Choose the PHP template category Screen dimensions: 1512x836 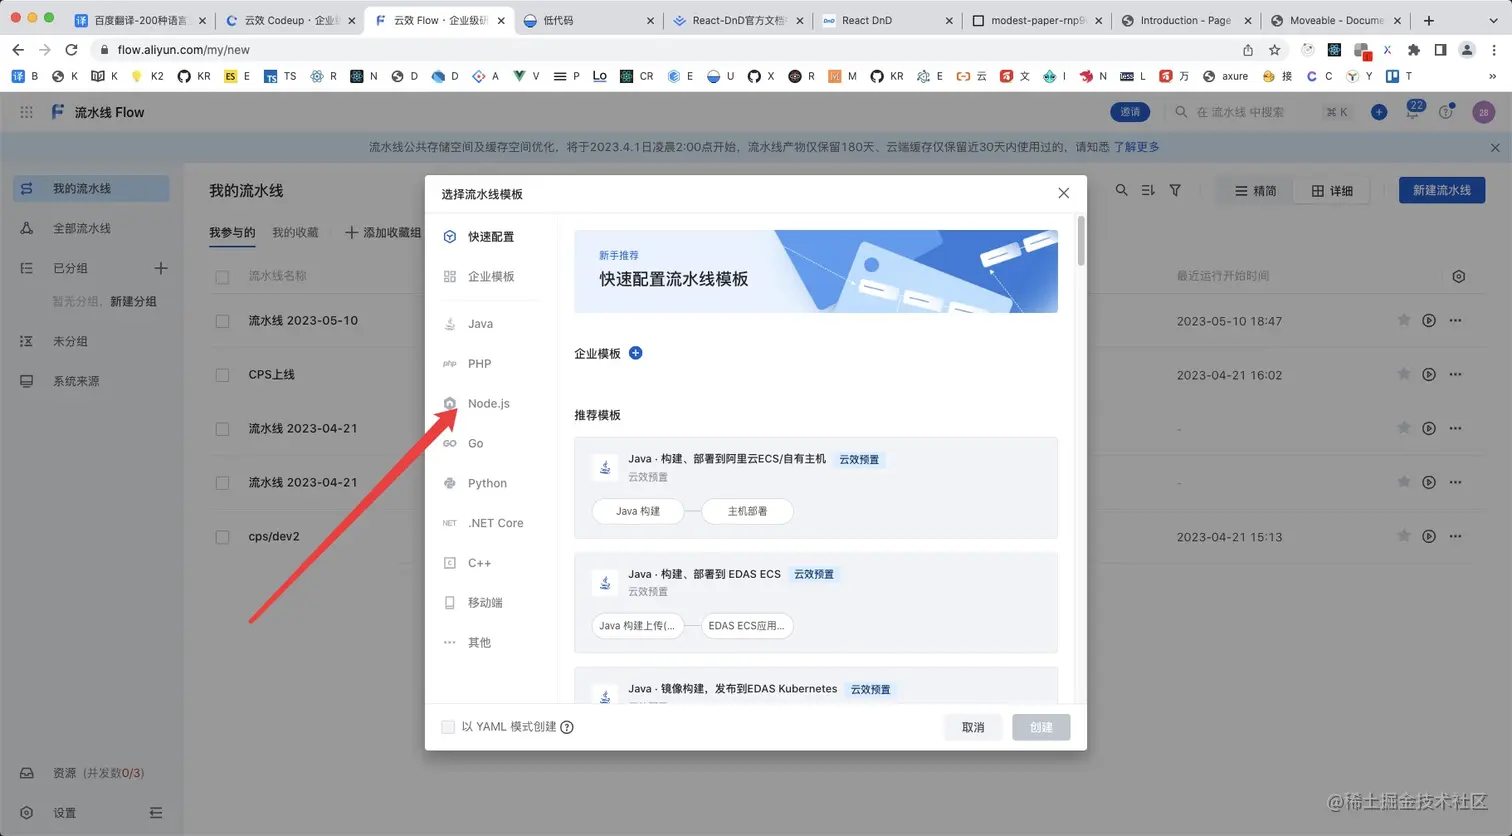point(479,364)
